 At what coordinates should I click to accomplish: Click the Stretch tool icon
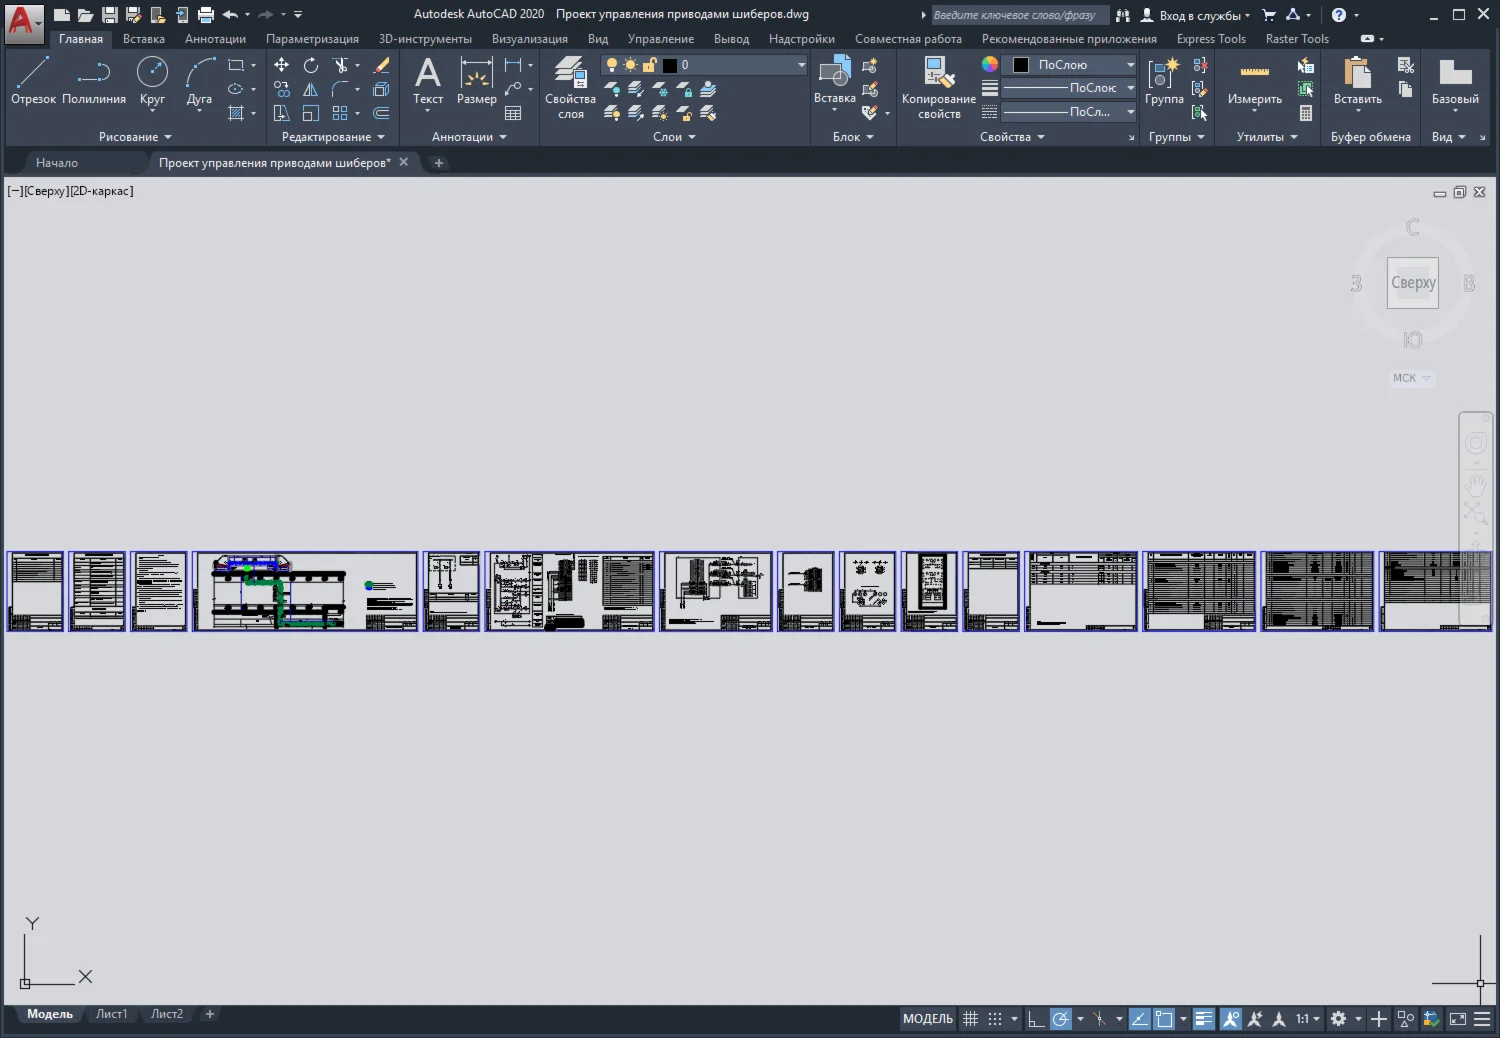coord(282,113)
